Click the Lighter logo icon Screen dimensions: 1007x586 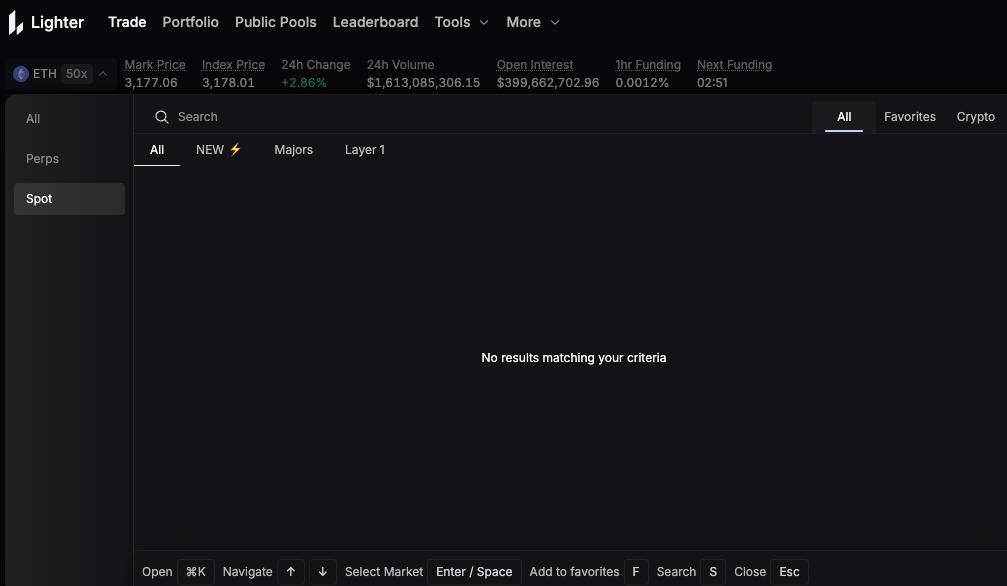16,22
